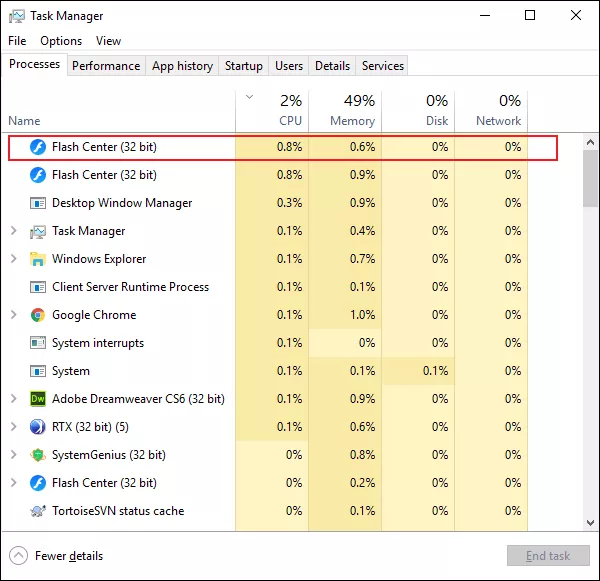
Task: Click the scrollbar down arrow
Action: tap(590, 522)
